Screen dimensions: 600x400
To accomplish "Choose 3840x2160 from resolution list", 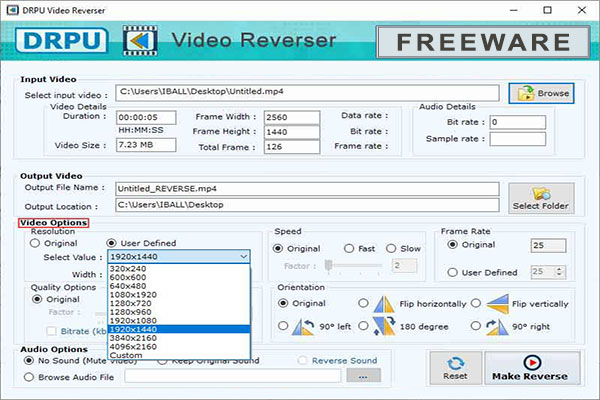I will pos(179,338).
